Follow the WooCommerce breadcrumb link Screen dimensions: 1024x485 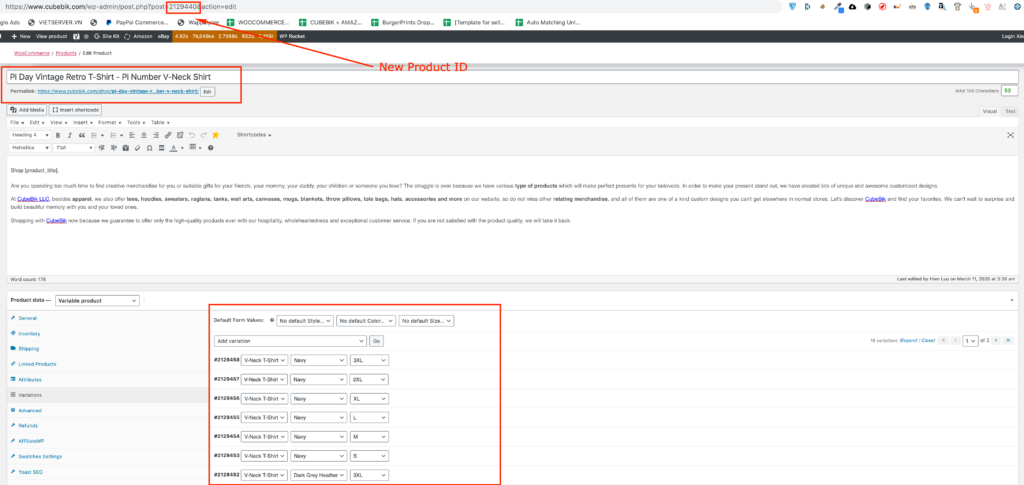32,53
